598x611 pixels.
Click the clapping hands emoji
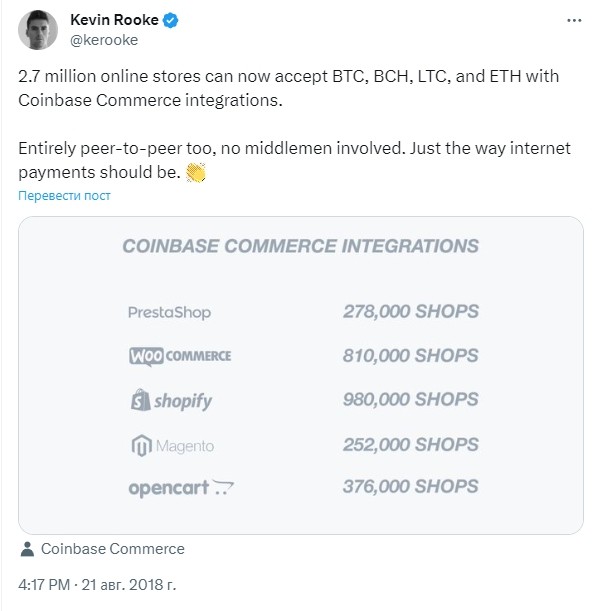point(196,172)
